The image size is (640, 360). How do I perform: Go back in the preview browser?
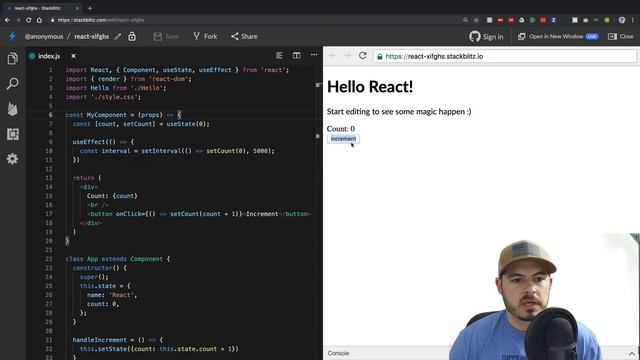333,56
